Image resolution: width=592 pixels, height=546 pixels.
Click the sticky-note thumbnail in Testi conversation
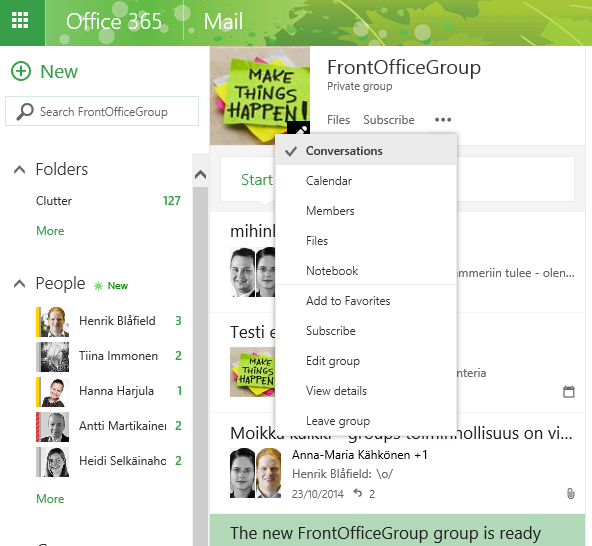point(253,372)
